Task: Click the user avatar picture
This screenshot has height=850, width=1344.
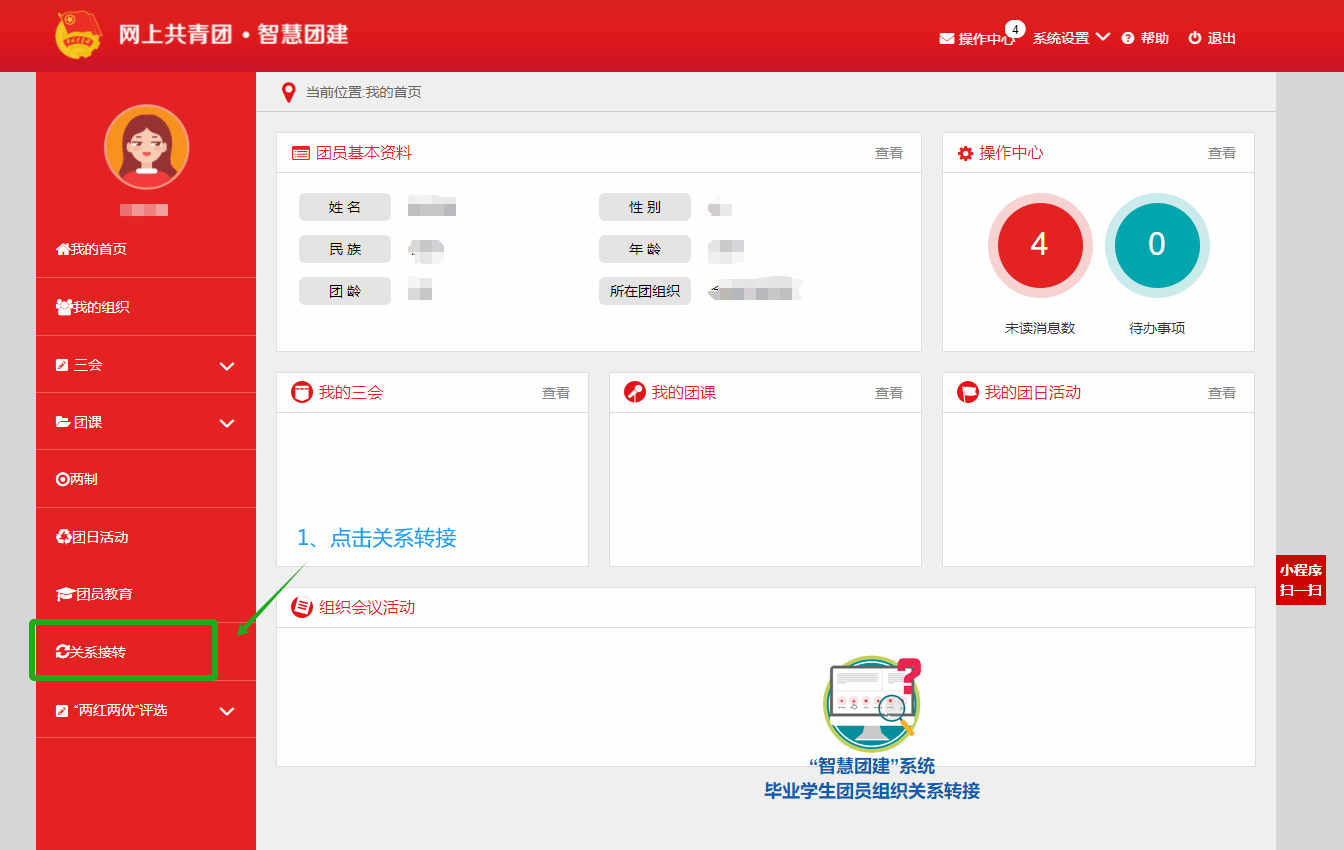Action: coord(146,147)
